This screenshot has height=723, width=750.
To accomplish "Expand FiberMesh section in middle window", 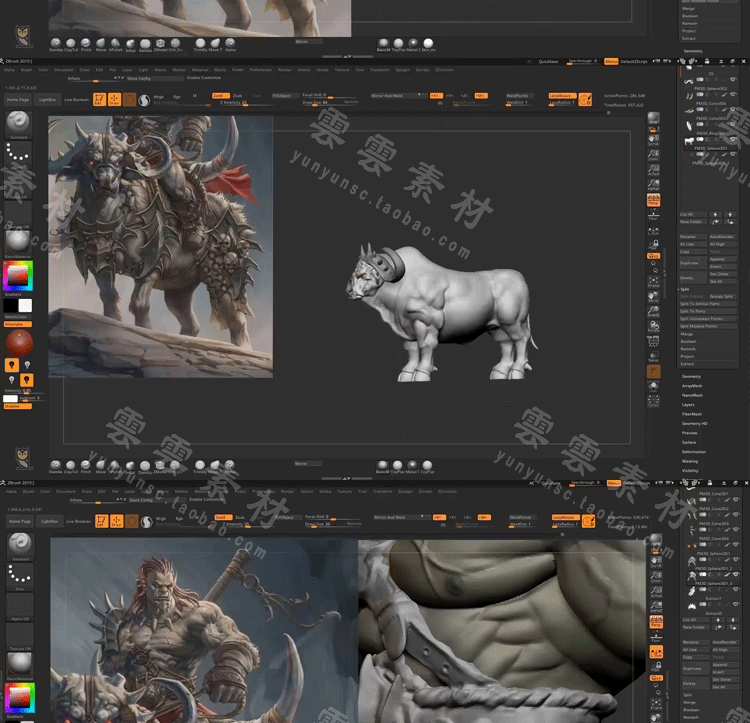I will (x=692, y=414).
